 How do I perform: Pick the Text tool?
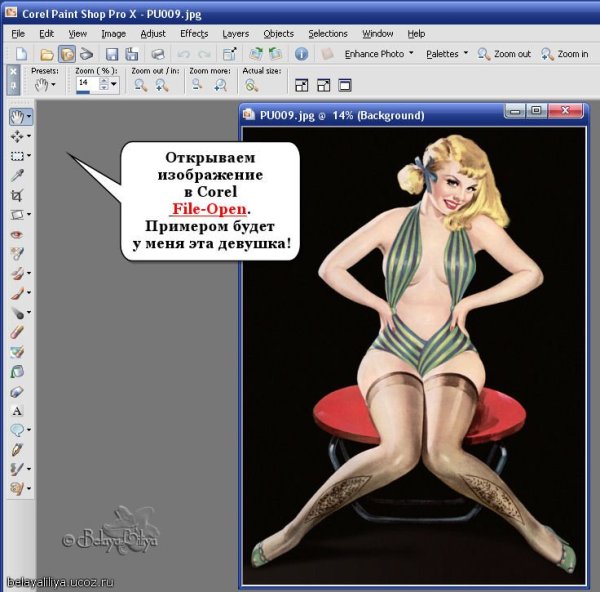point(17,410)
